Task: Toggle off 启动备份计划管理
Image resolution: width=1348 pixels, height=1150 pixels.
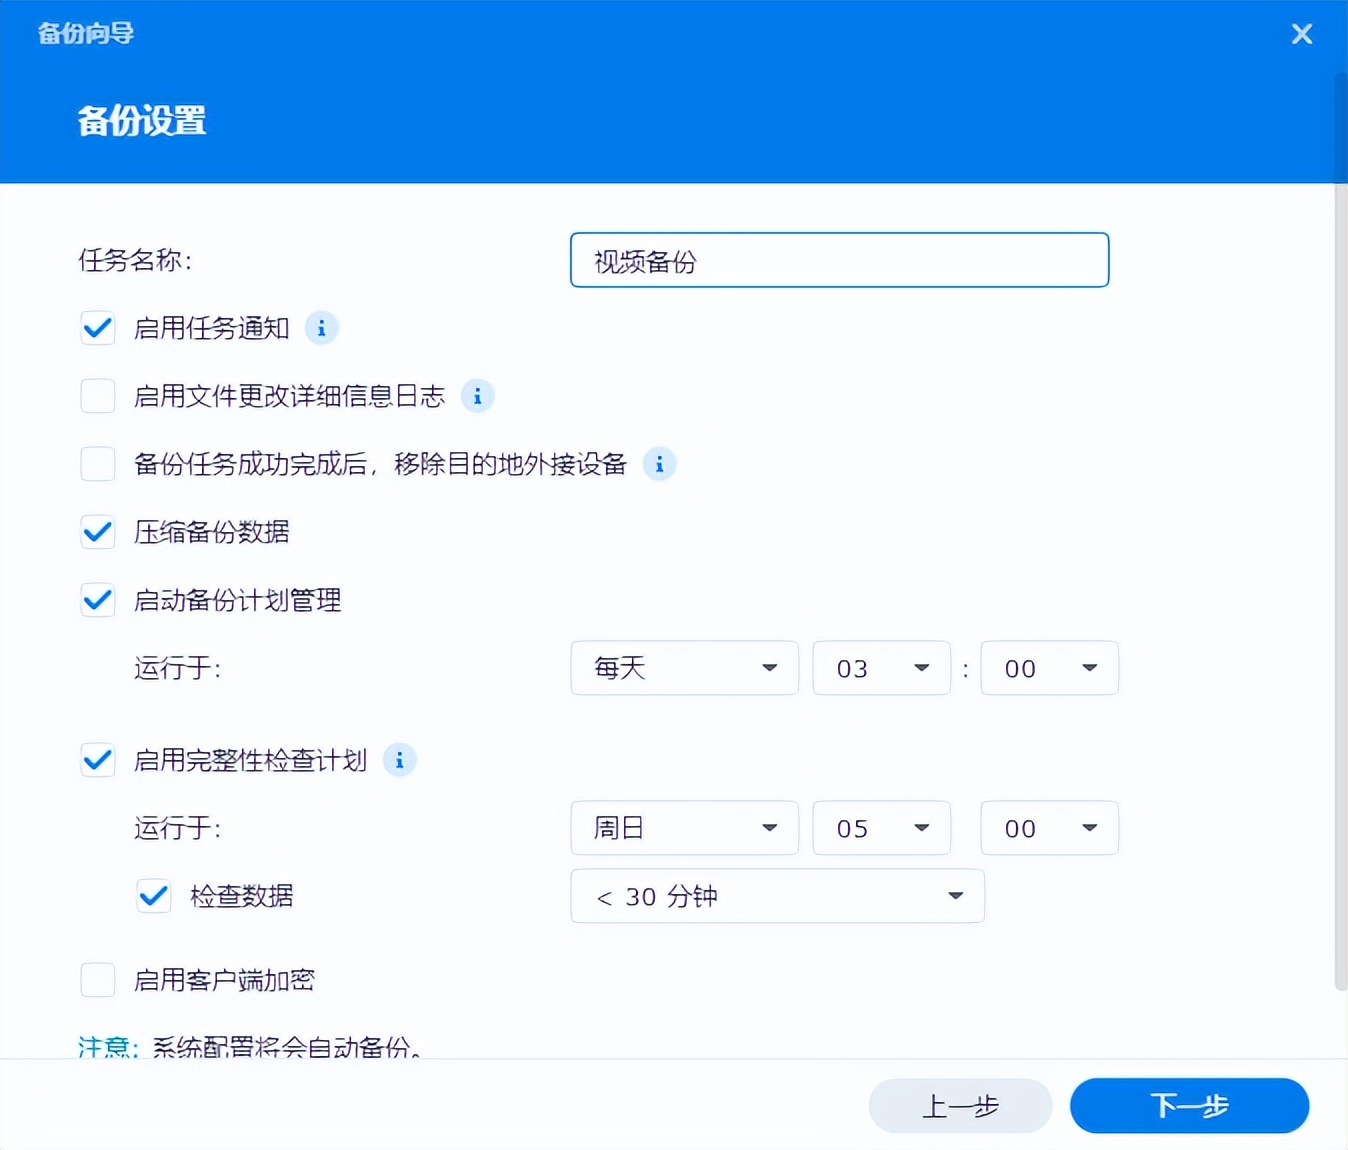Action: pos(97,600)
